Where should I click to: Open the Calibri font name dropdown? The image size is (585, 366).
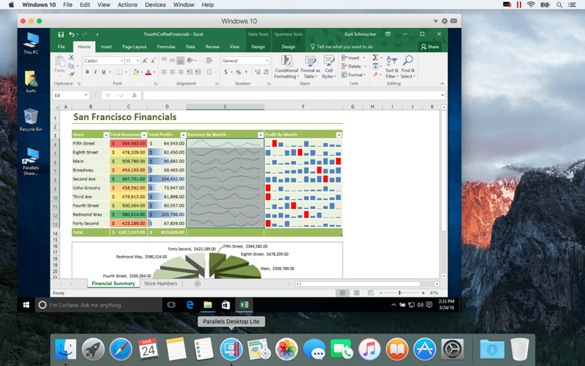point(122,60)
